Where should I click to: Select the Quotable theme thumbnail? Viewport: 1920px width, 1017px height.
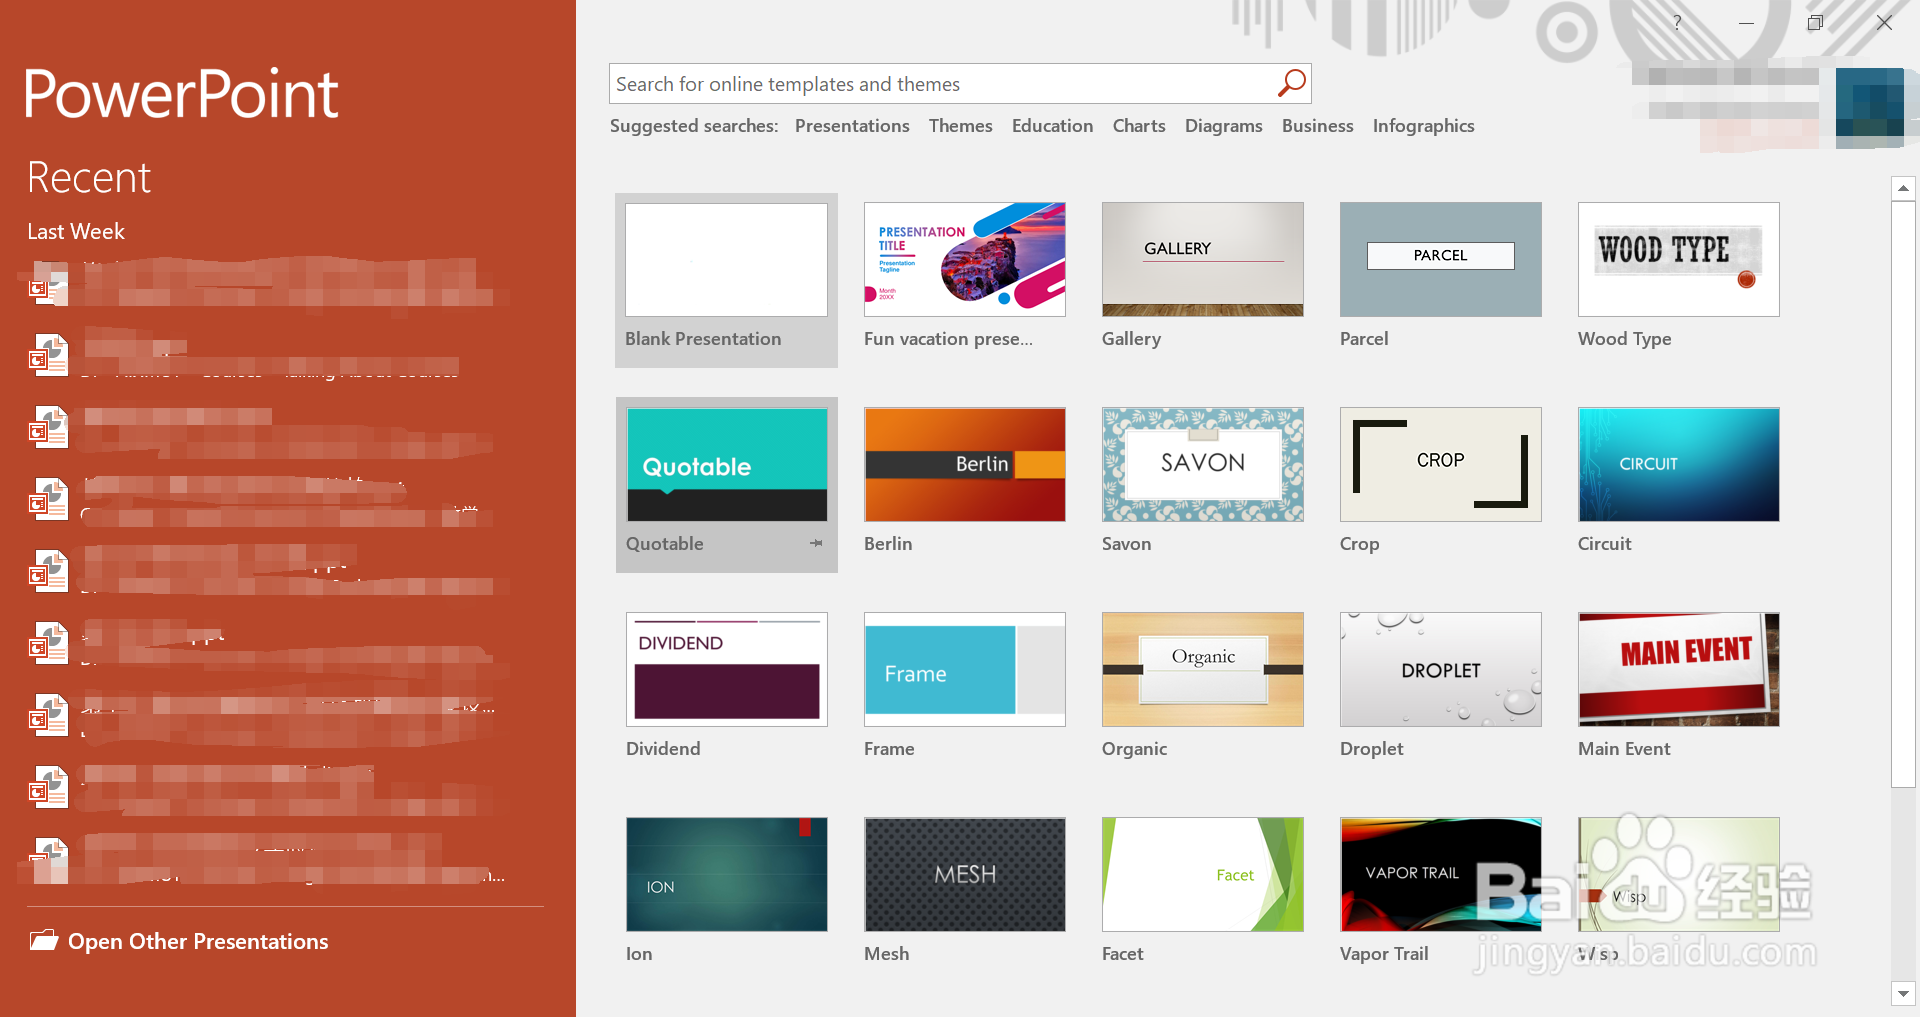(x=726, y=465)
